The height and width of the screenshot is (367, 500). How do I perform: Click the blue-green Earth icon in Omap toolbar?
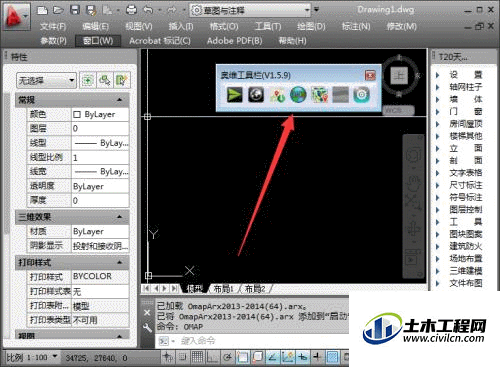pyautogui.click(x=298, y=95)
